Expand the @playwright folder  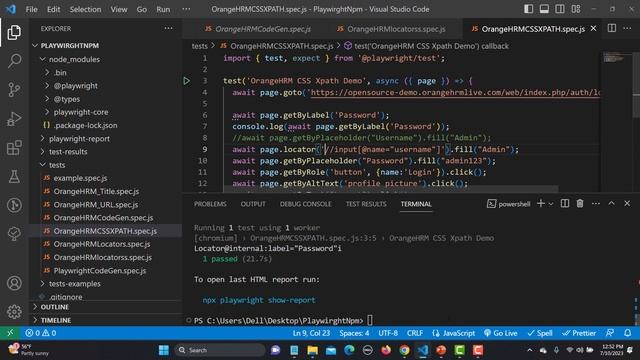[75, 86]
